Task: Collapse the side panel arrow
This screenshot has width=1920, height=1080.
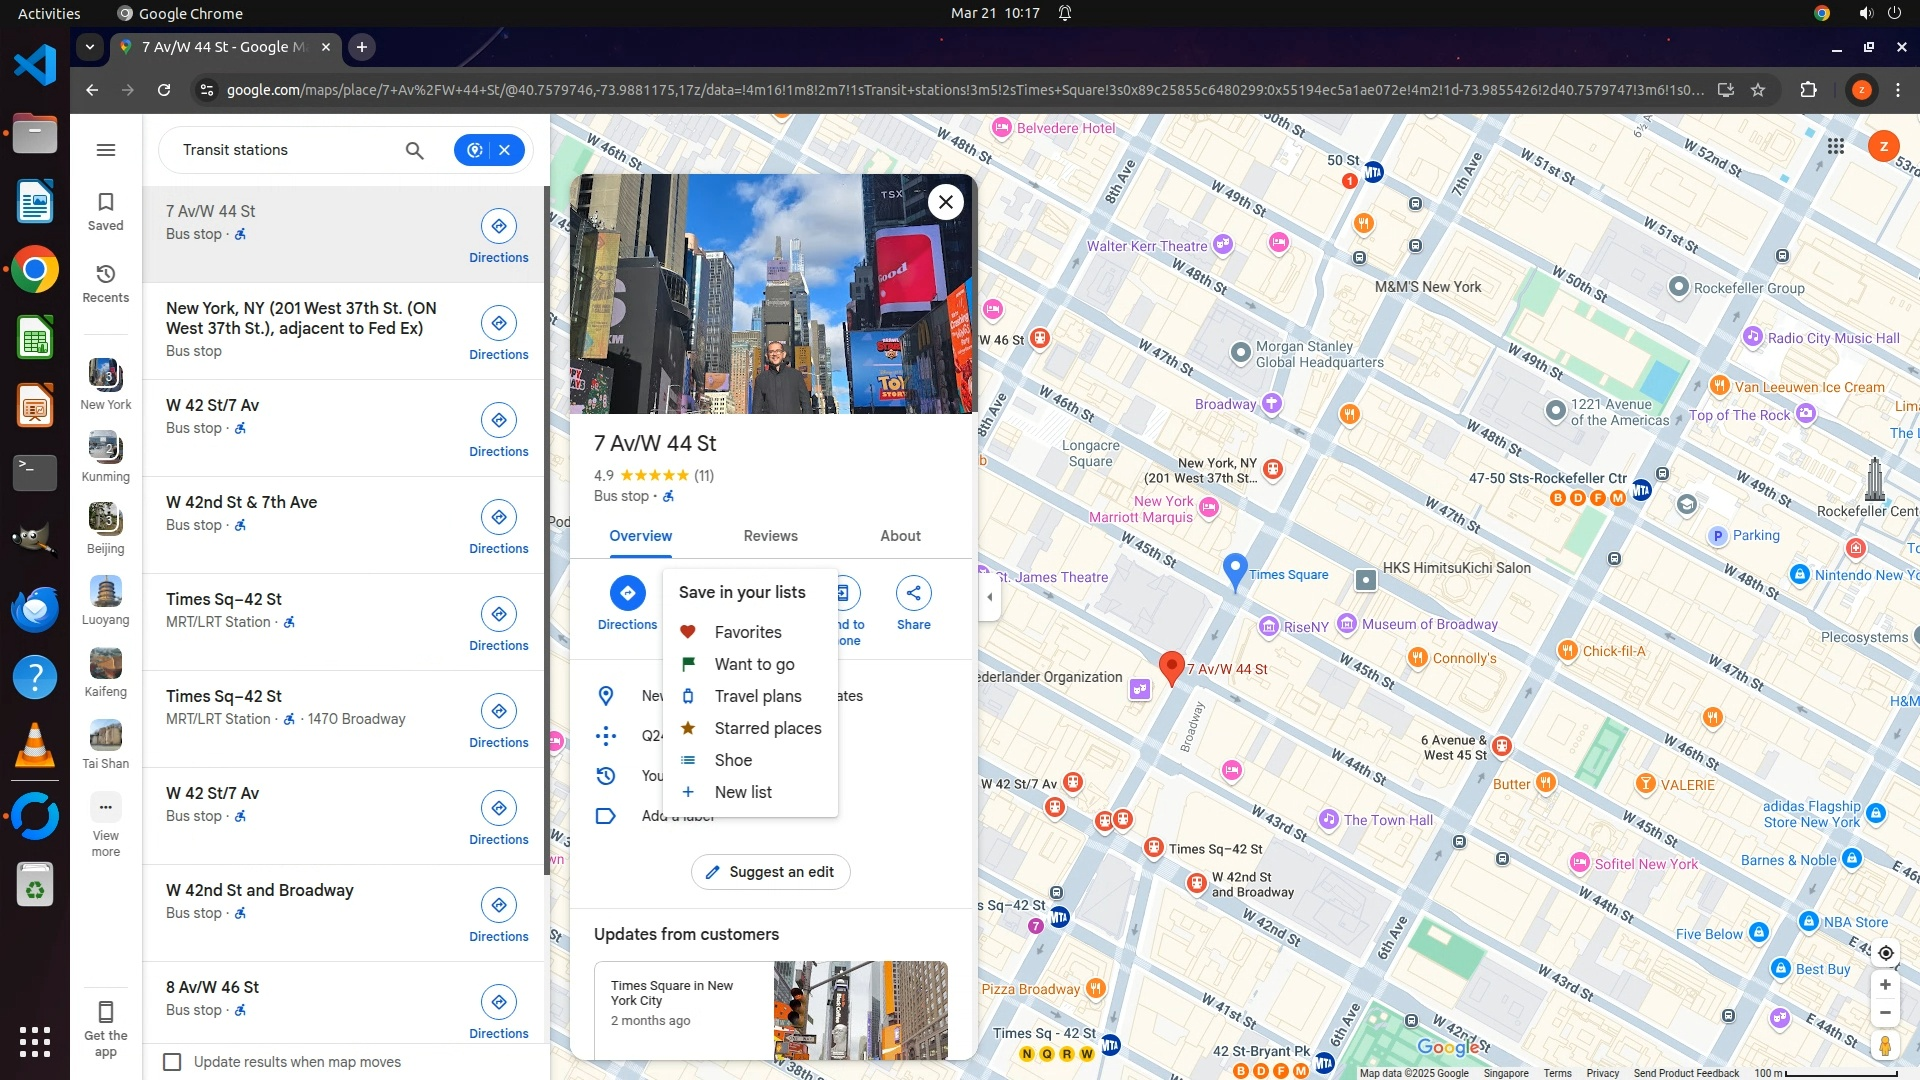Action: click(x=990, y=597)
